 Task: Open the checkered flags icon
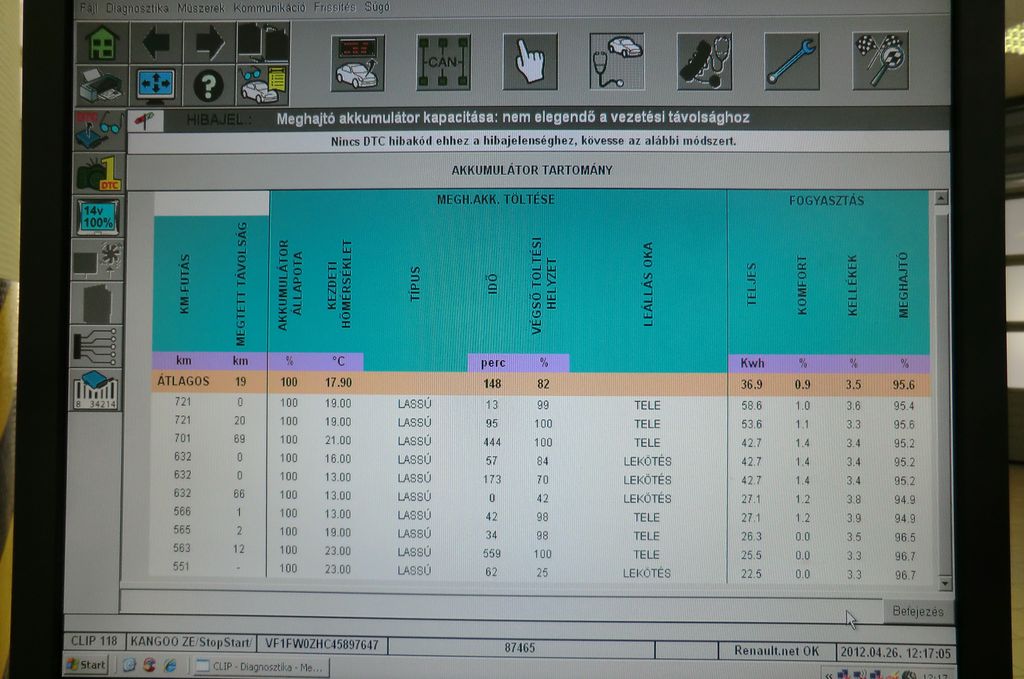(880, 62)
